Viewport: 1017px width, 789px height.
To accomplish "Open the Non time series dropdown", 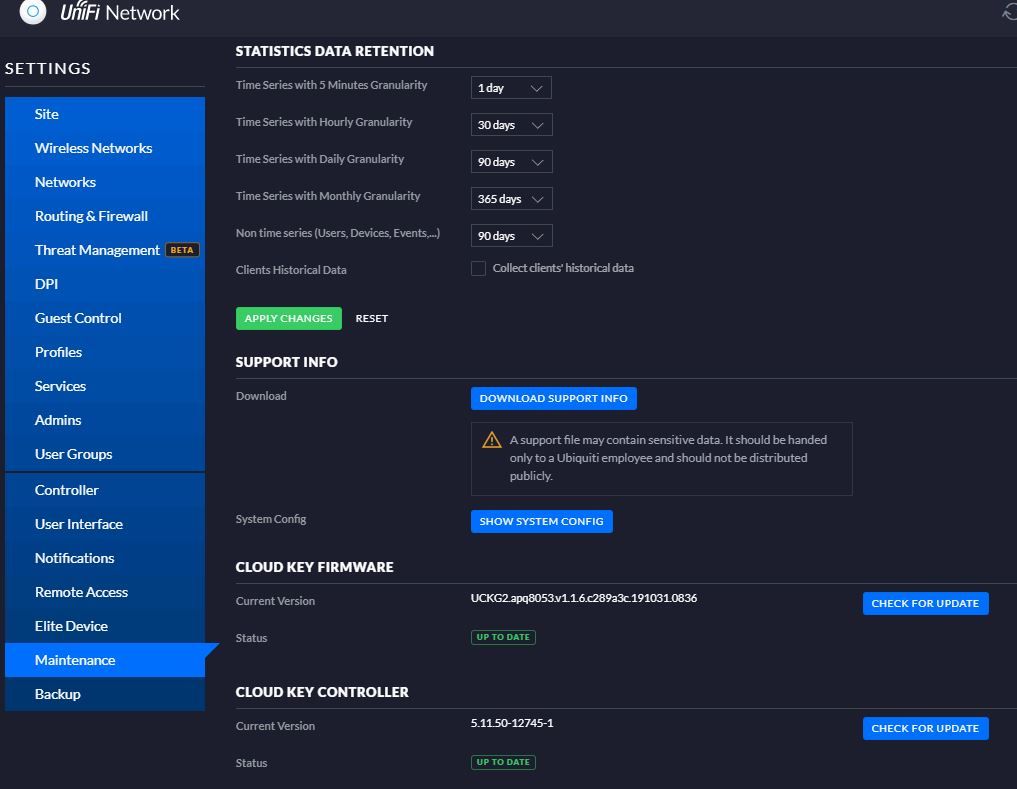I will [x=511, y=236].
